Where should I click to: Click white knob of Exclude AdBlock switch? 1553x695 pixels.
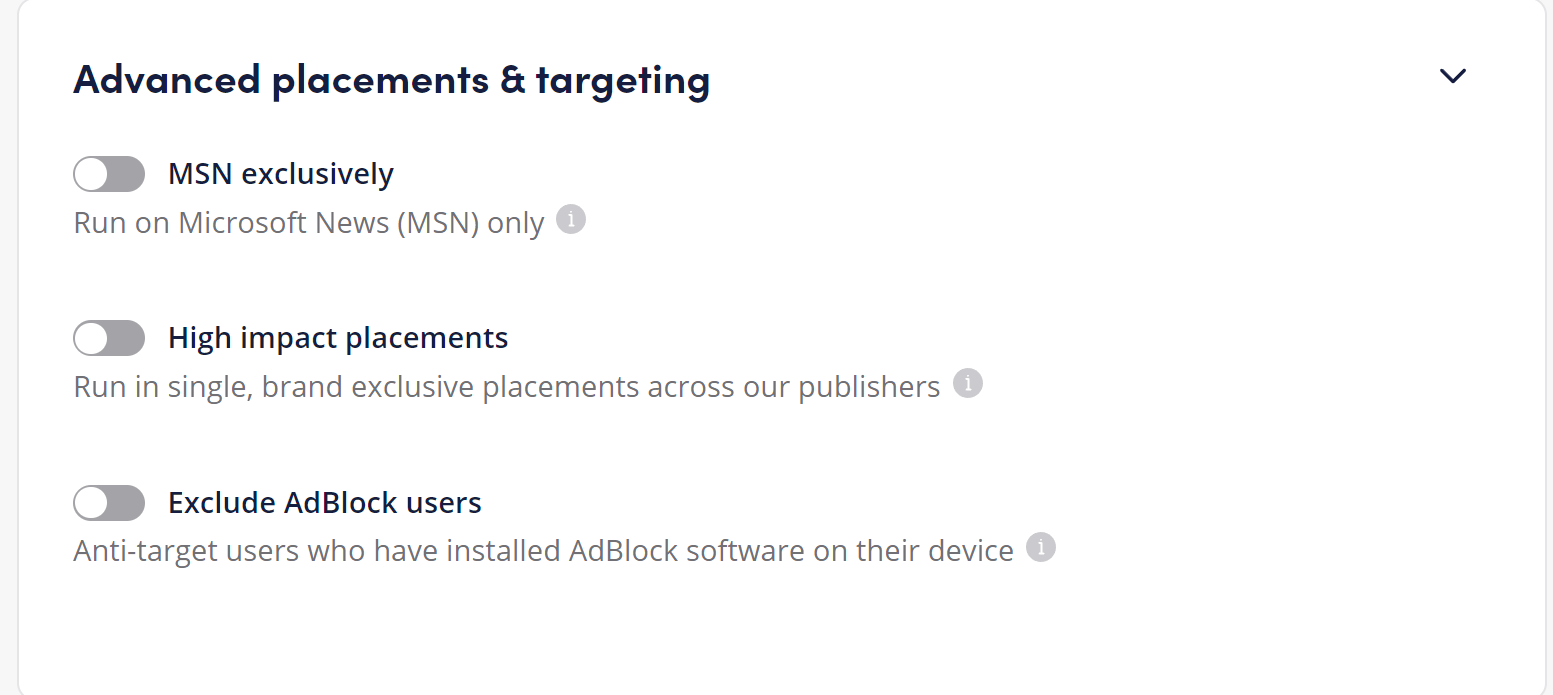click(x=92, y=503)
